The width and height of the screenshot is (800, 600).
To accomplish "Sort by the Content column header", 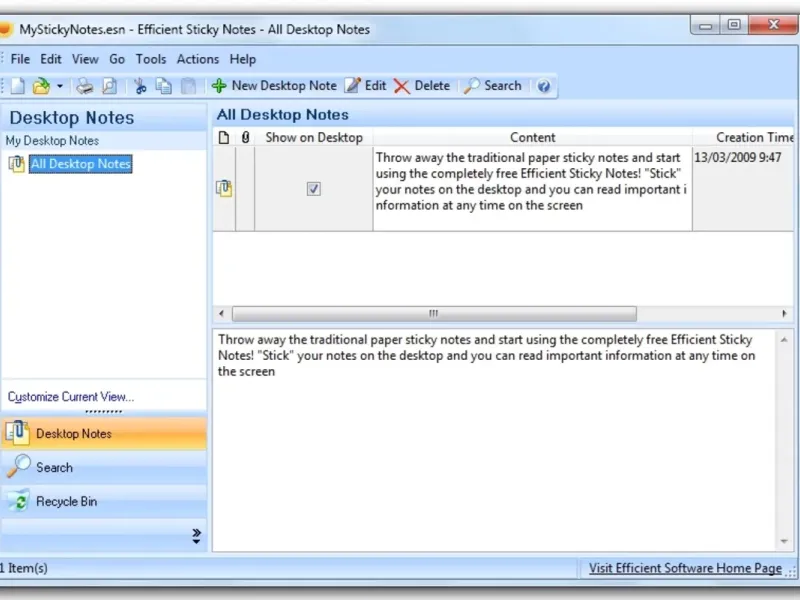I will tap(532, 137).
